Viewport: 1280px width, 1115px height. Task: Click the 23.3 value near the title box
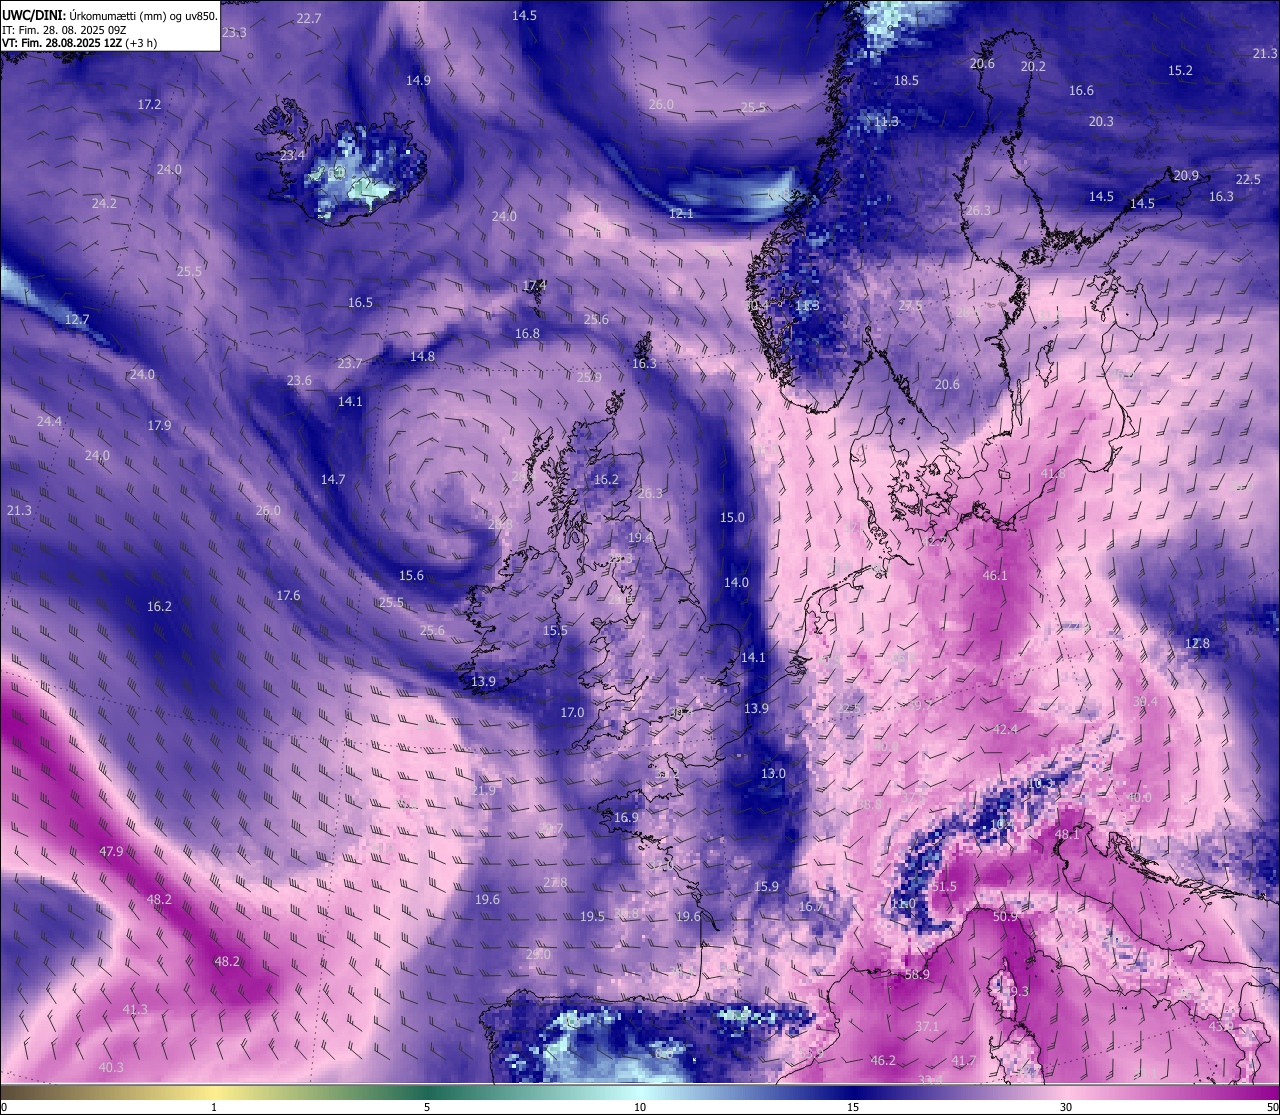pos(234,33)
